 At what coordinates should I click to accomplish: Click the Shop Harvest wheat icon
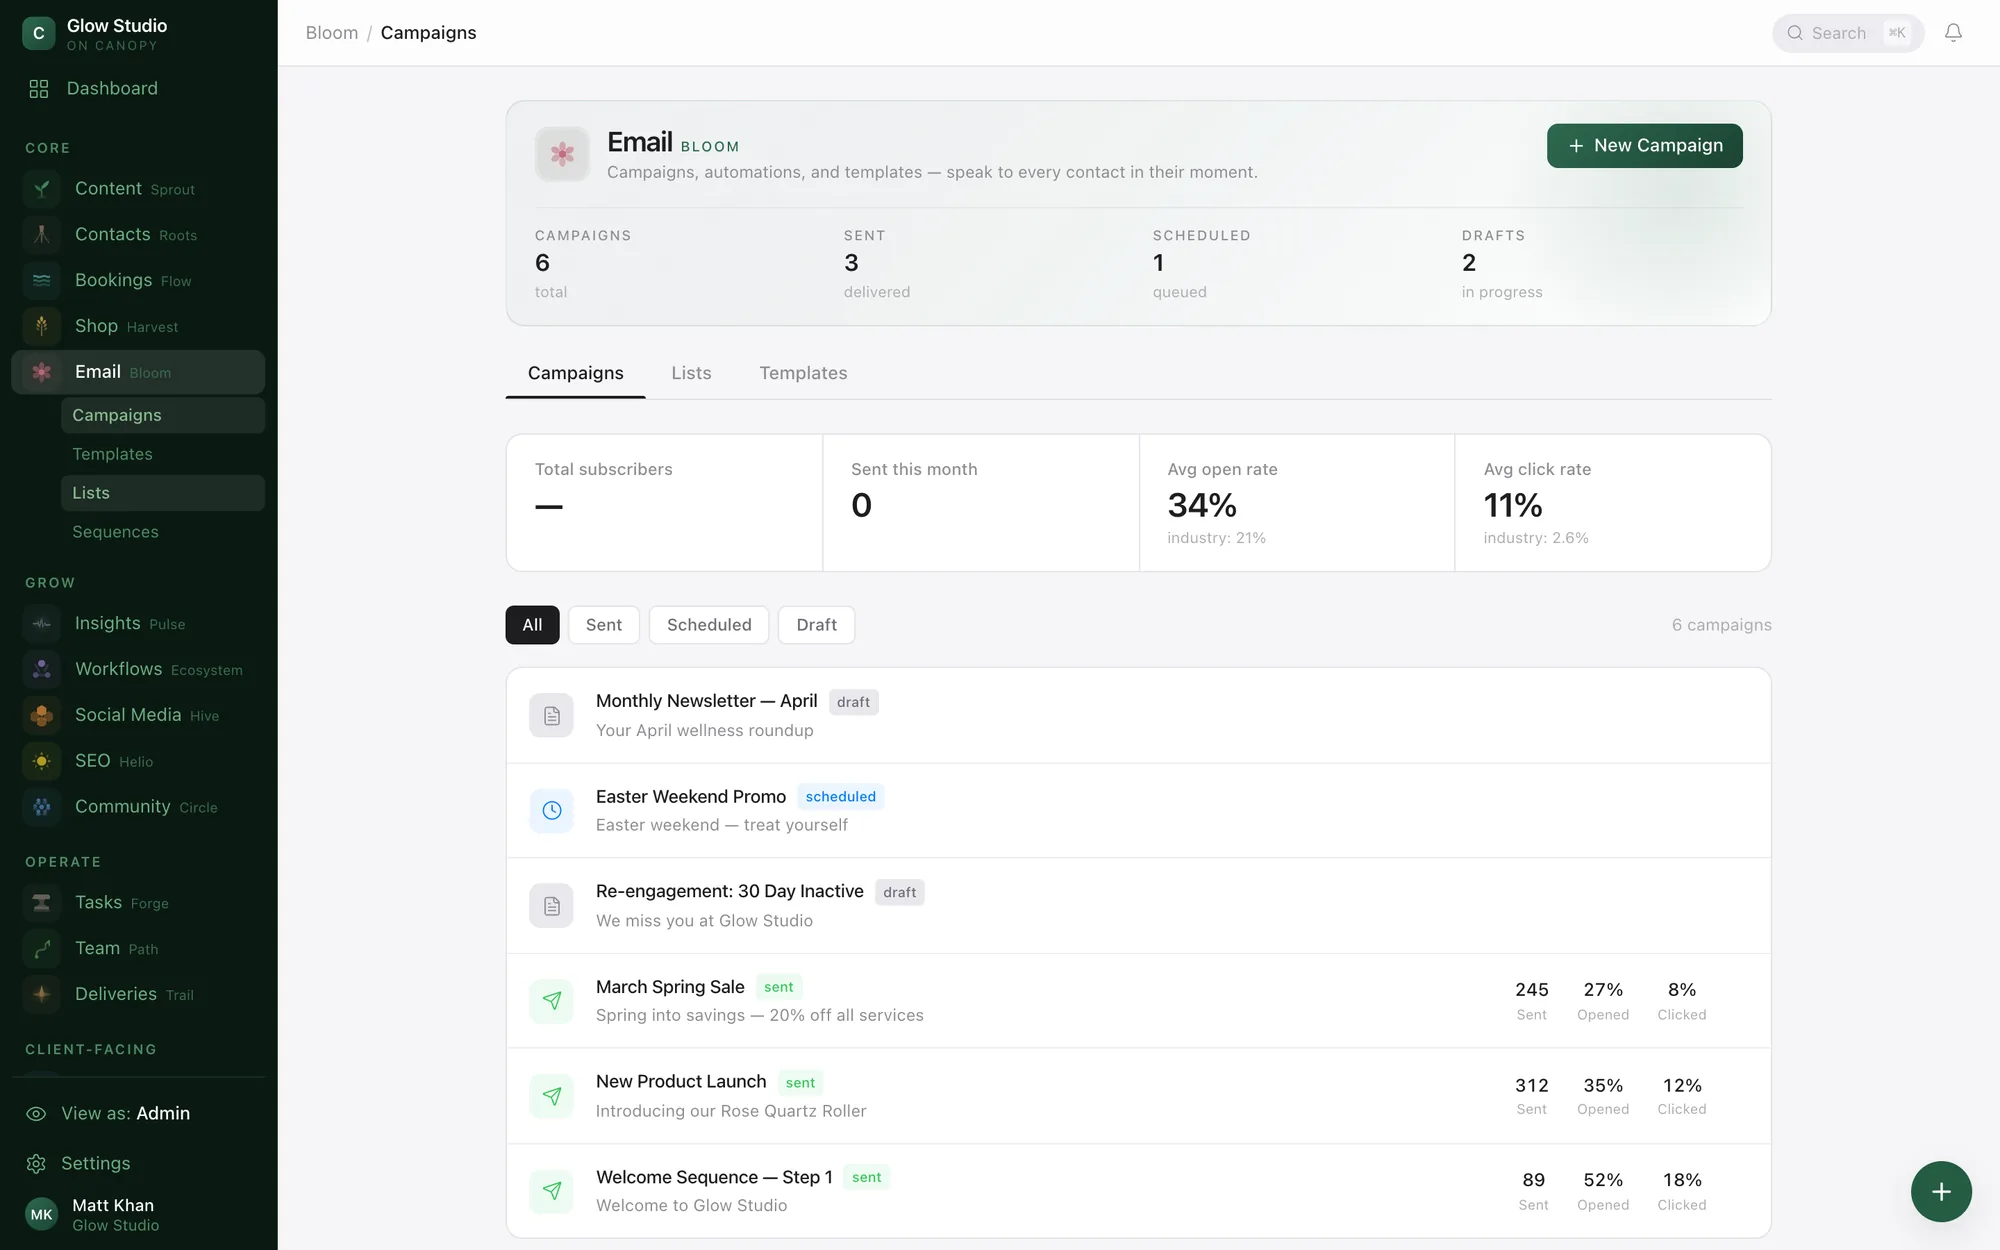pyautogui.click(x=42, y=327)
